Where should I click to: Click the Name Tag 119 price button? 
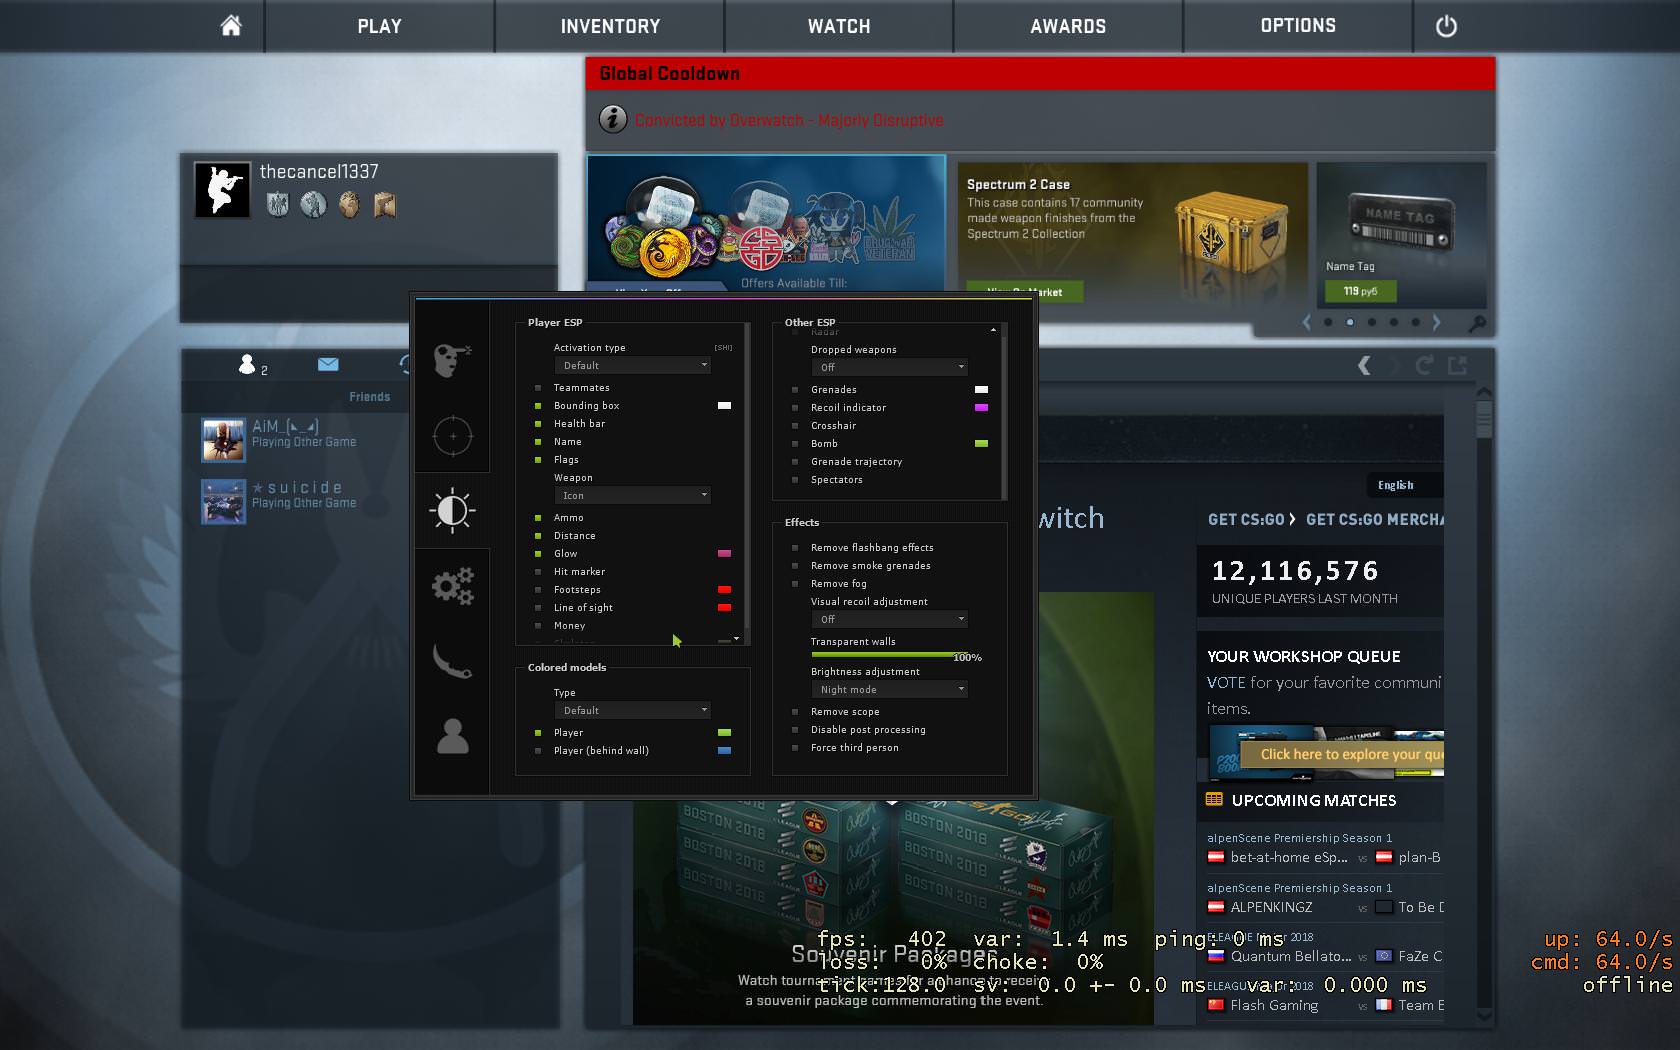tap(1360, 291)
